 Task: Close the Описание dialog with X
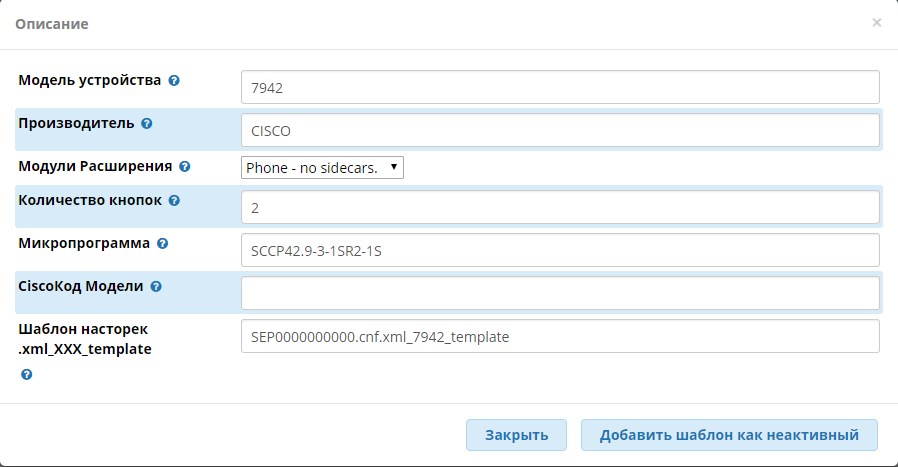[876, 23]
